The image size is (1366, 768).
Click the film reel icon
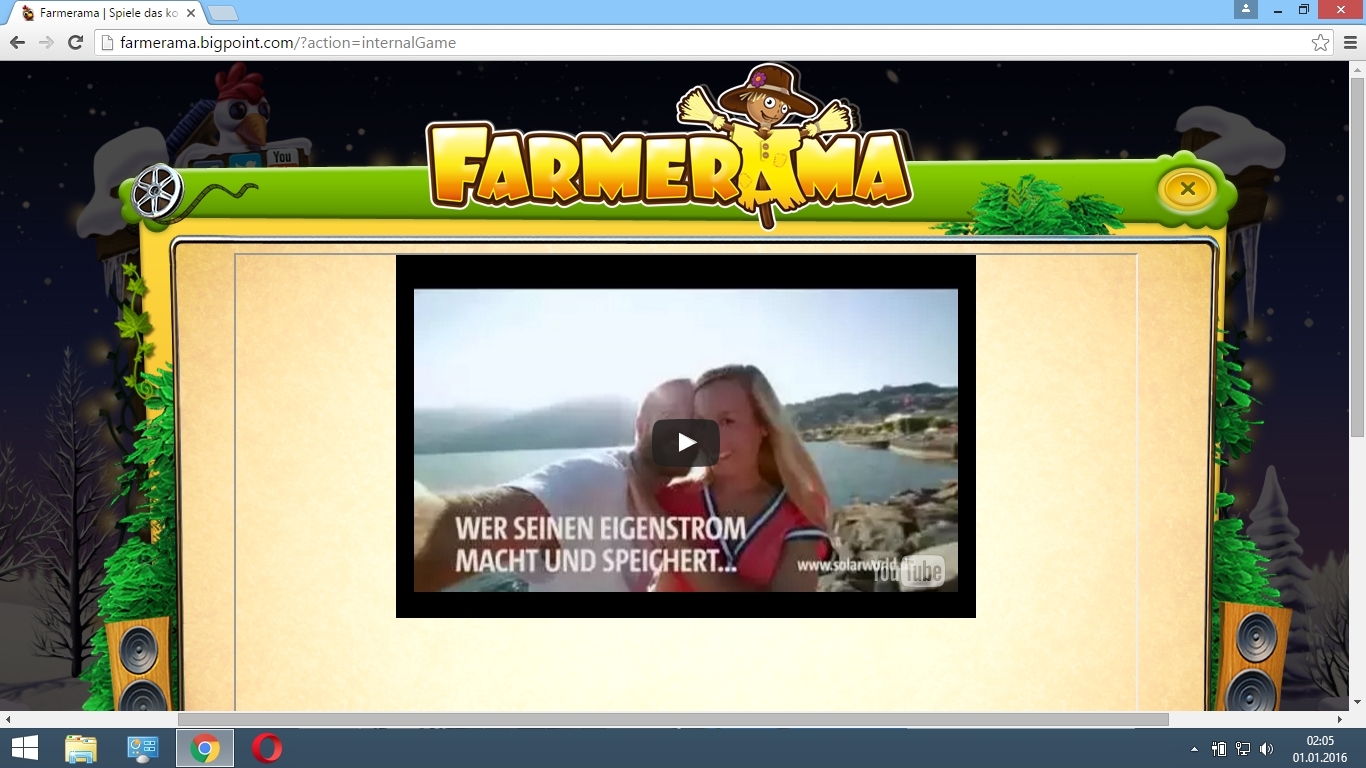(x=157, y=190)
